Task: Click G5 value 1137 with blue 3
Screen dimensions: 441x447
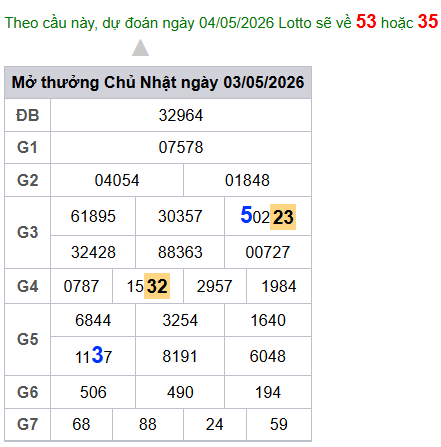Action: pos(93,355)
